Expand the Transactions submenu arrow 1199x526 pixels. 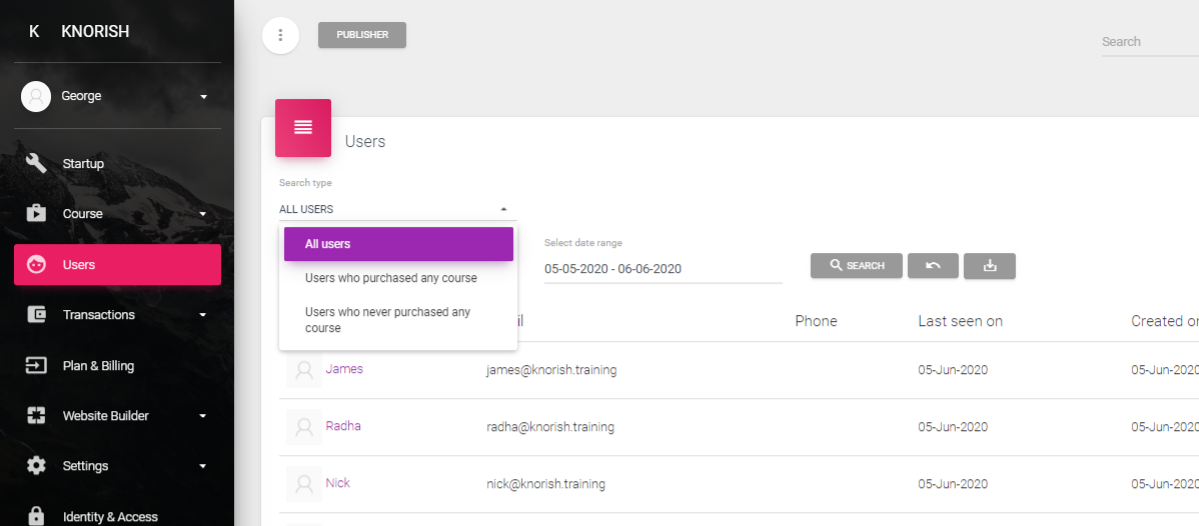[x=203, y=315]
